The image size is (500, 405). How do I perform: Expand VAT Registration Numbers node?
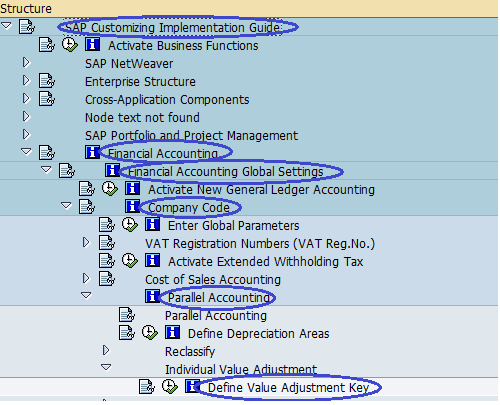click(x=86, y=242)
